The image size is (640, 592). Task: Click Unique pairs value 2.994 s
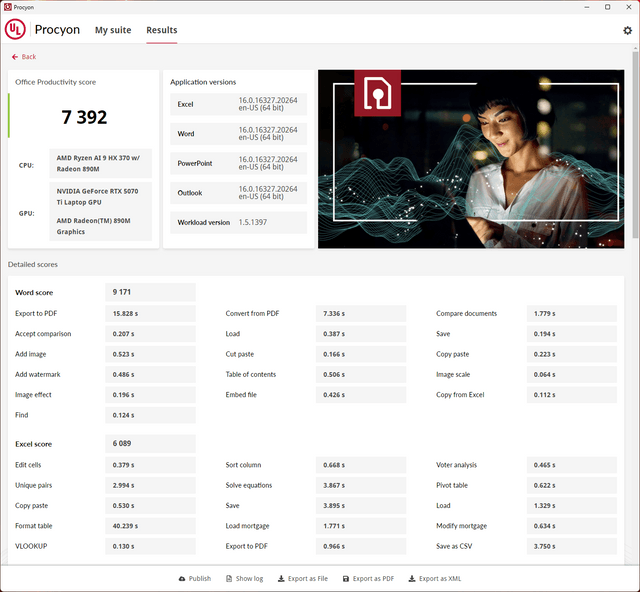[x=150, y=485]
